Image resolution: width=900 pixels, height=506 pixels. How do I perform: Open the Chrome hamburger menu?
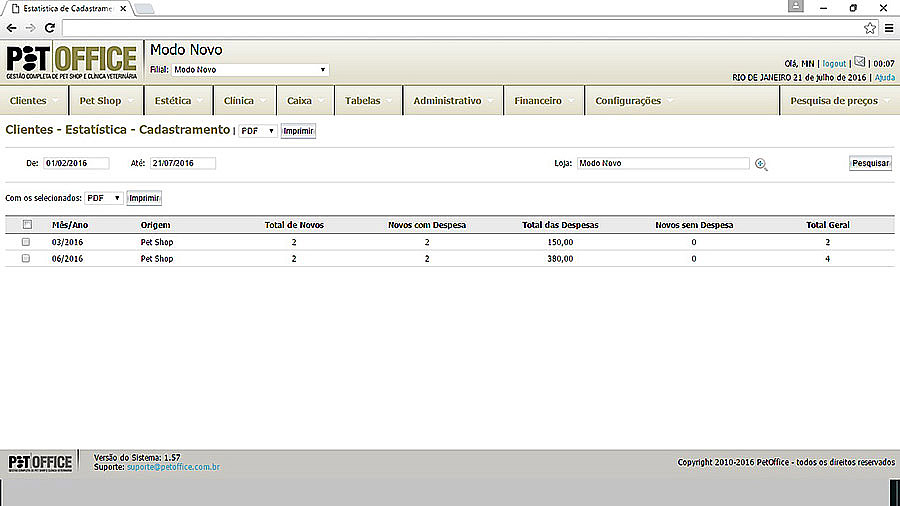point(889,28)
